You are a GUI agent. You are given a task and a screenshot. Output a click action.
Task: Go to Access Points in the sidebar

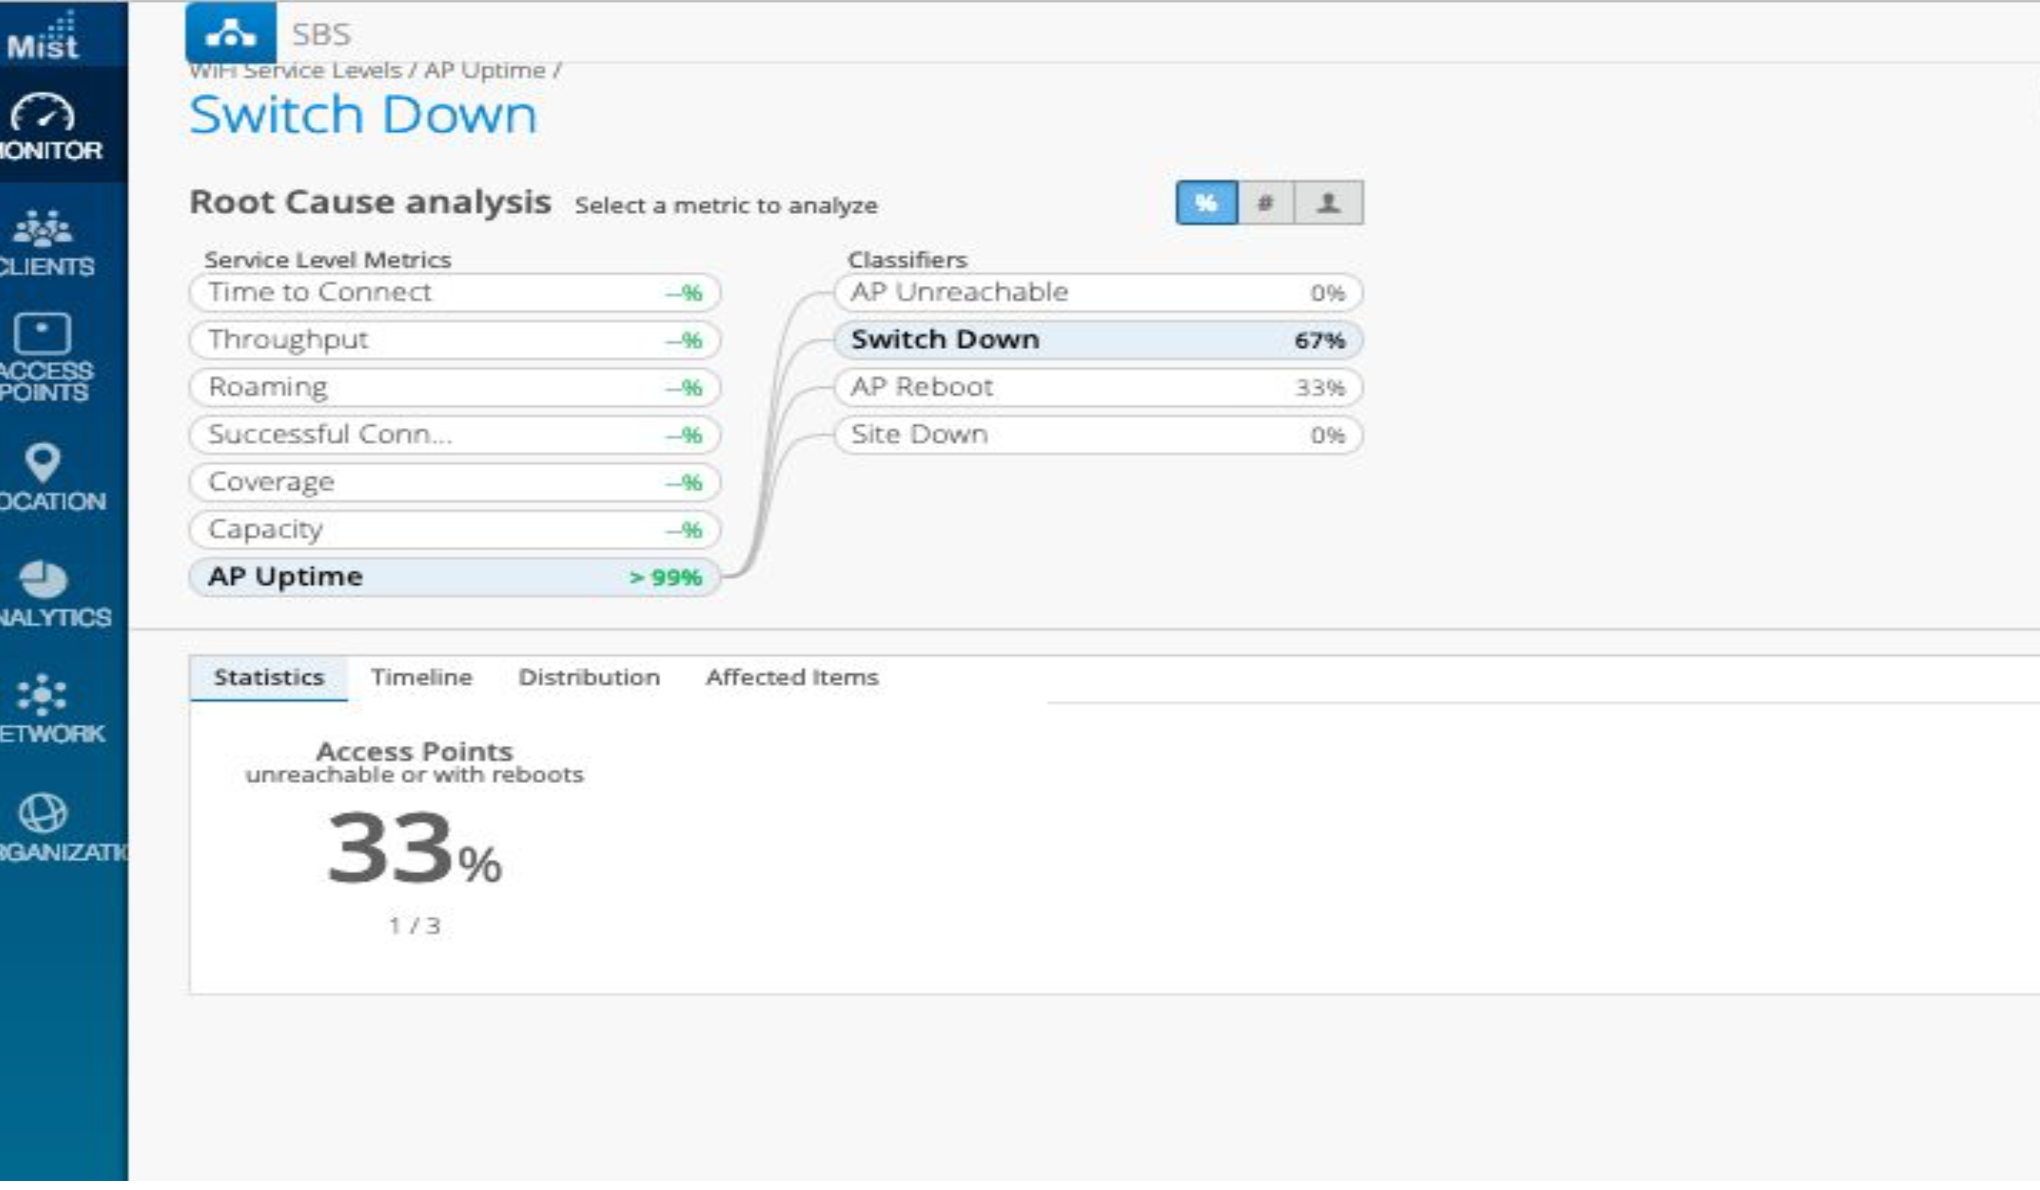tap(44, 357)
